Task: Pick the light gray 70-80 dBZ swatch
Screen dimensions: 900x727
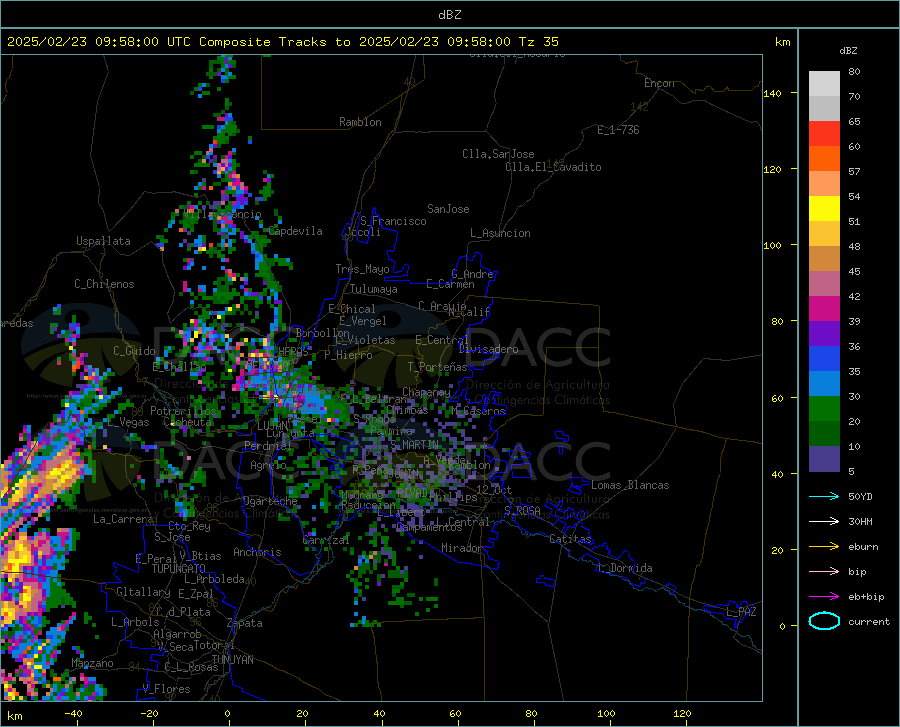Action: pyautogui.click(x=824, y=84)
